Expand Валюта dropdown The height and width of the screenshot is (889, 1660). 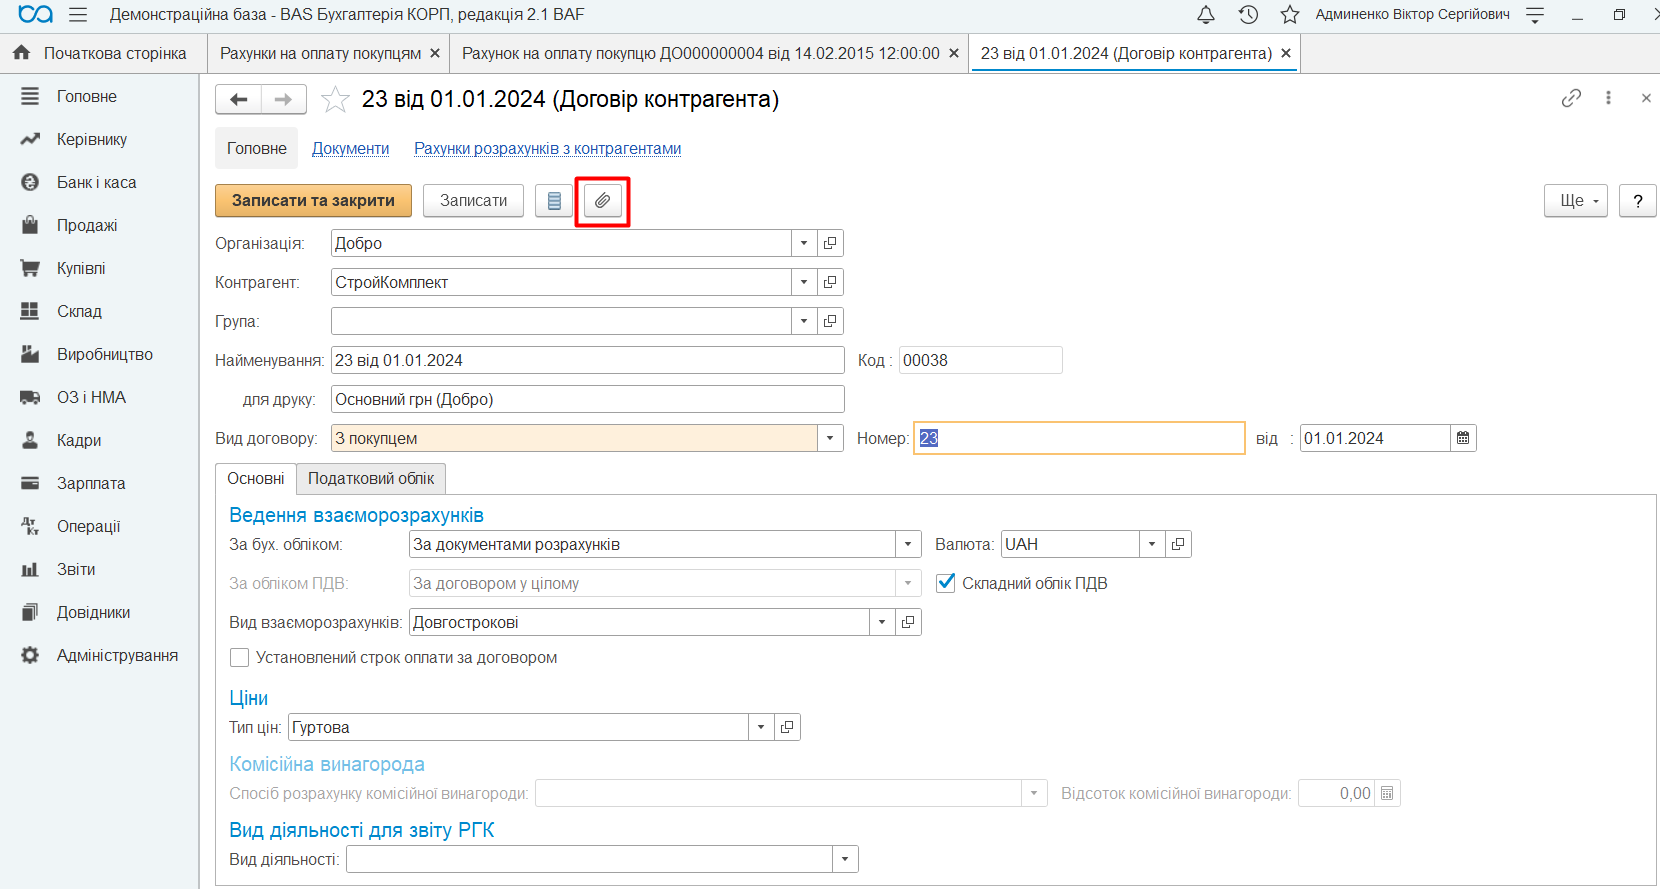coord(1152,544)
